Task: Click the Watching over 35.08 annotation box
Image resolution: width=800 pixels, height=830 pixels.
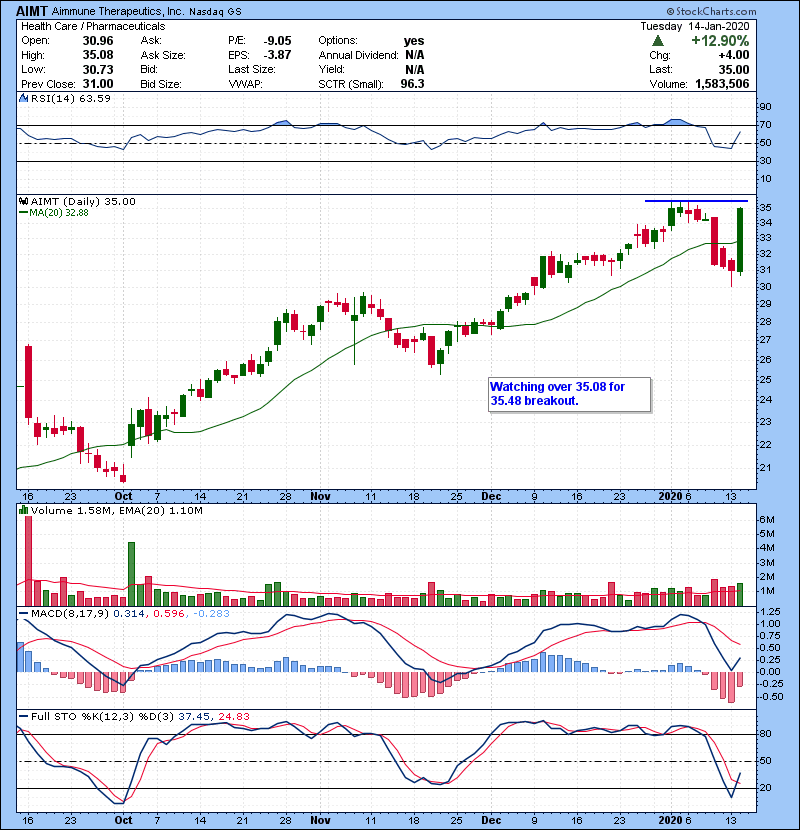Action: pyautogui.click(x=569, y=394)
